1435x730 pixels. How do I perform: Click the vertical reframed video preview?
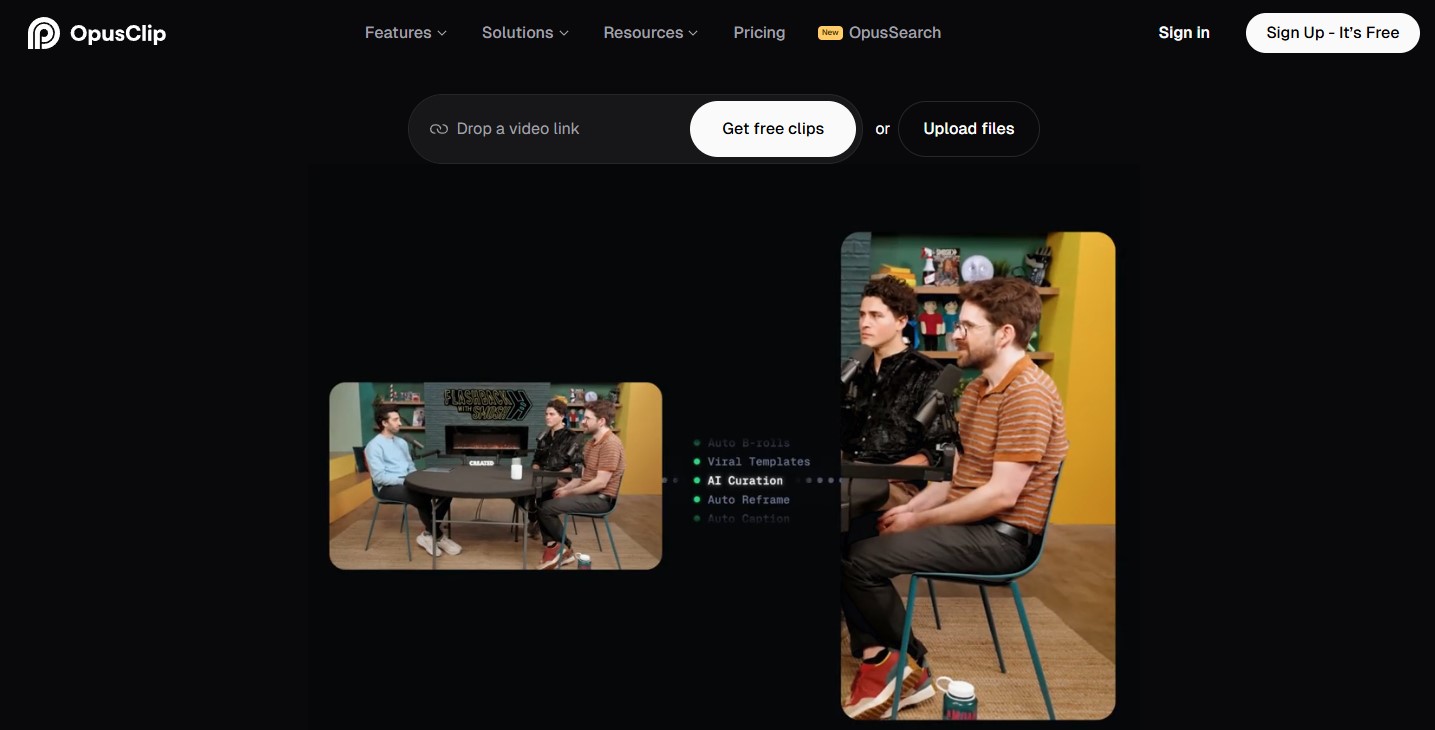tap(977, 476)
